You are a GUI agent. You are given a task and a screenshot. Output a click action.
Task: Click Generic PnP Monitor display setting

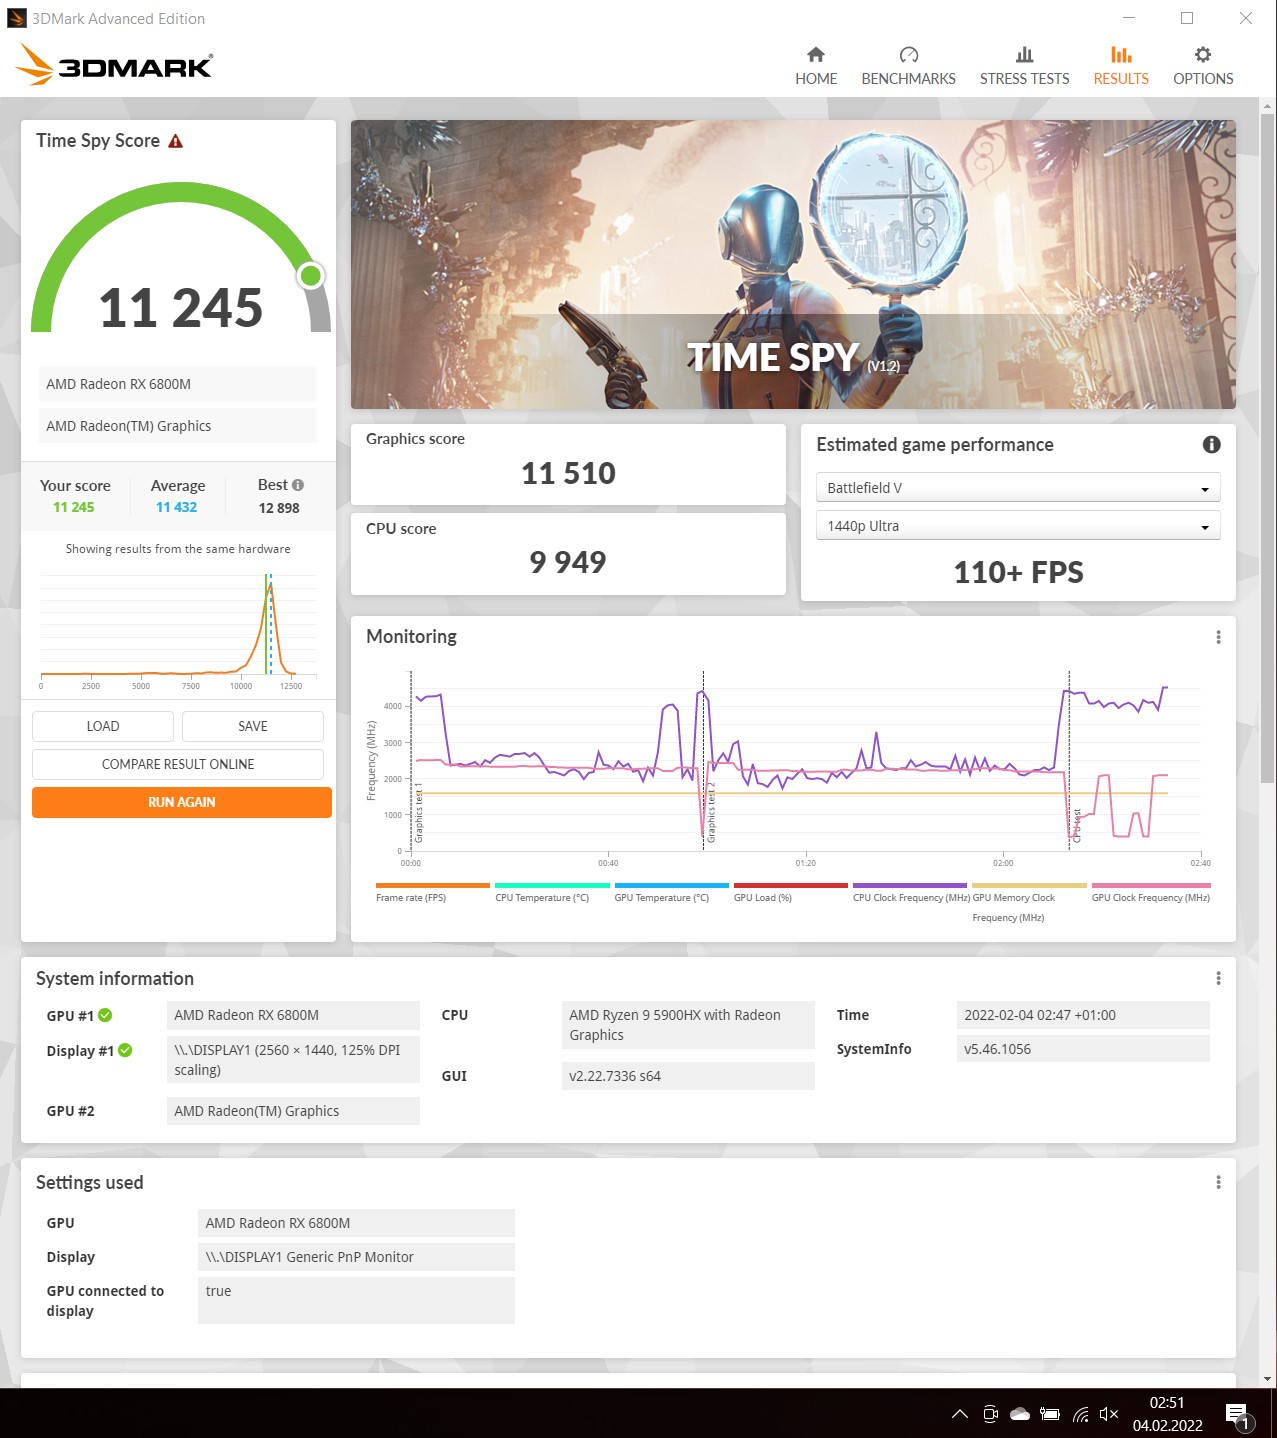[356, 1257]
